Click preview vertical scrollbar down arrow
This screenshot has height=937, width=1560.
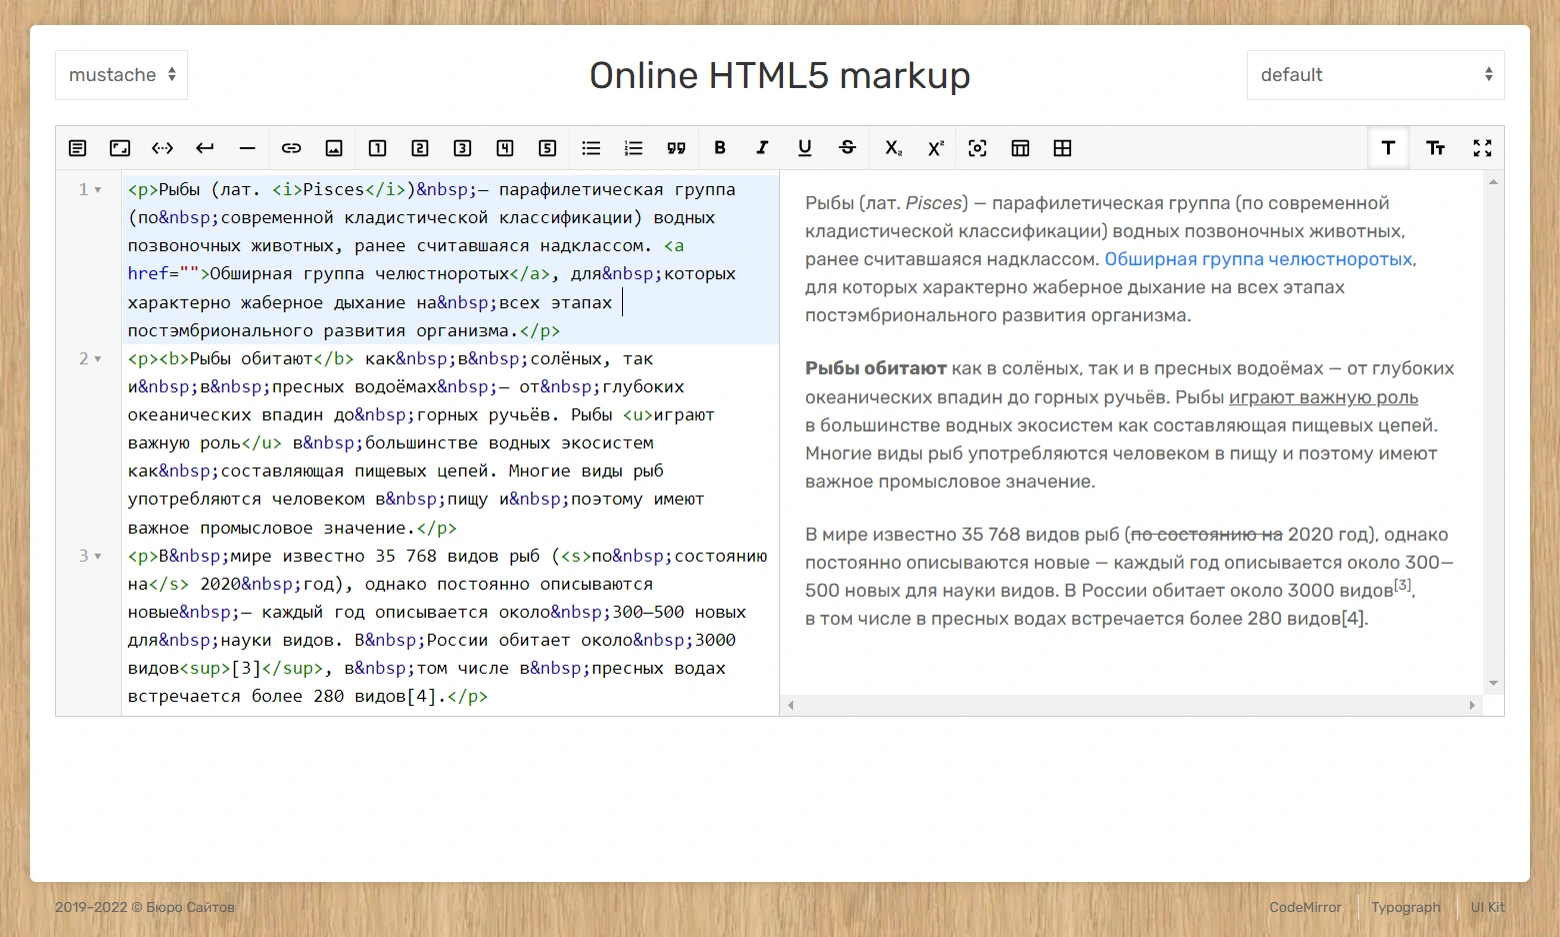click(x=1493, y=684)
